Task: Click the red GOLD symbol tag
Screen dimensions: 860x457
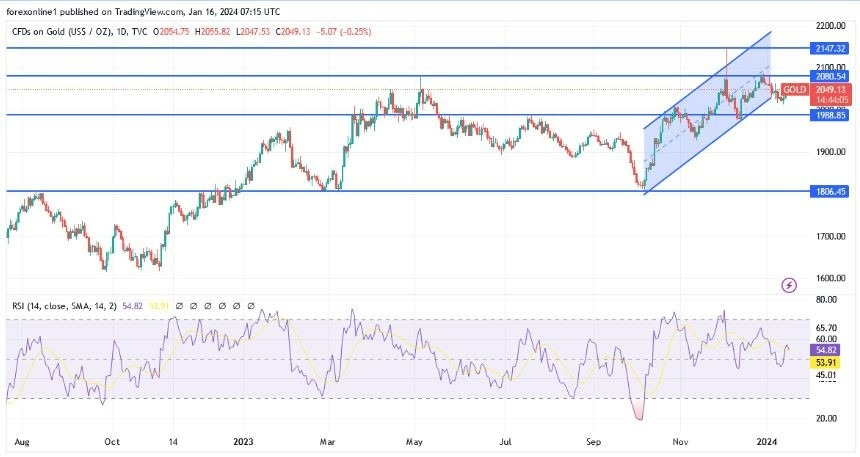Action: 794,89
